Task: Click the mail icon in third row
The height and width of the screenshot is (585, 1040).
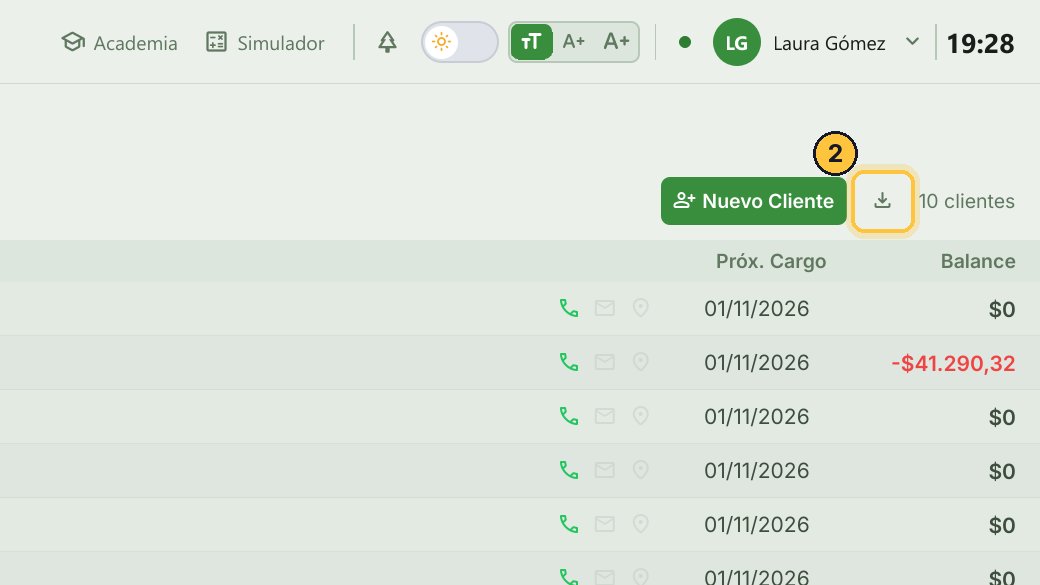Action: click(x=604, y=417)
